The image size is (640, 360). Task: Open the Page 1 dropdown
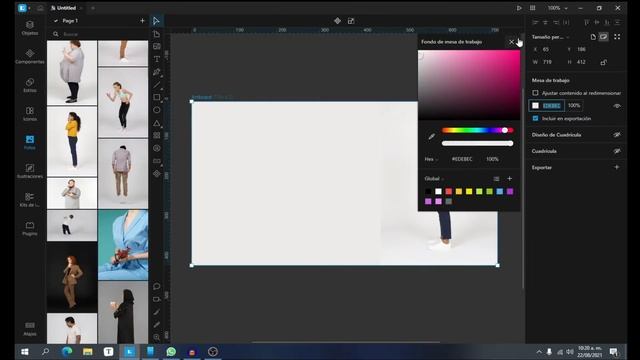pos(70,21)
